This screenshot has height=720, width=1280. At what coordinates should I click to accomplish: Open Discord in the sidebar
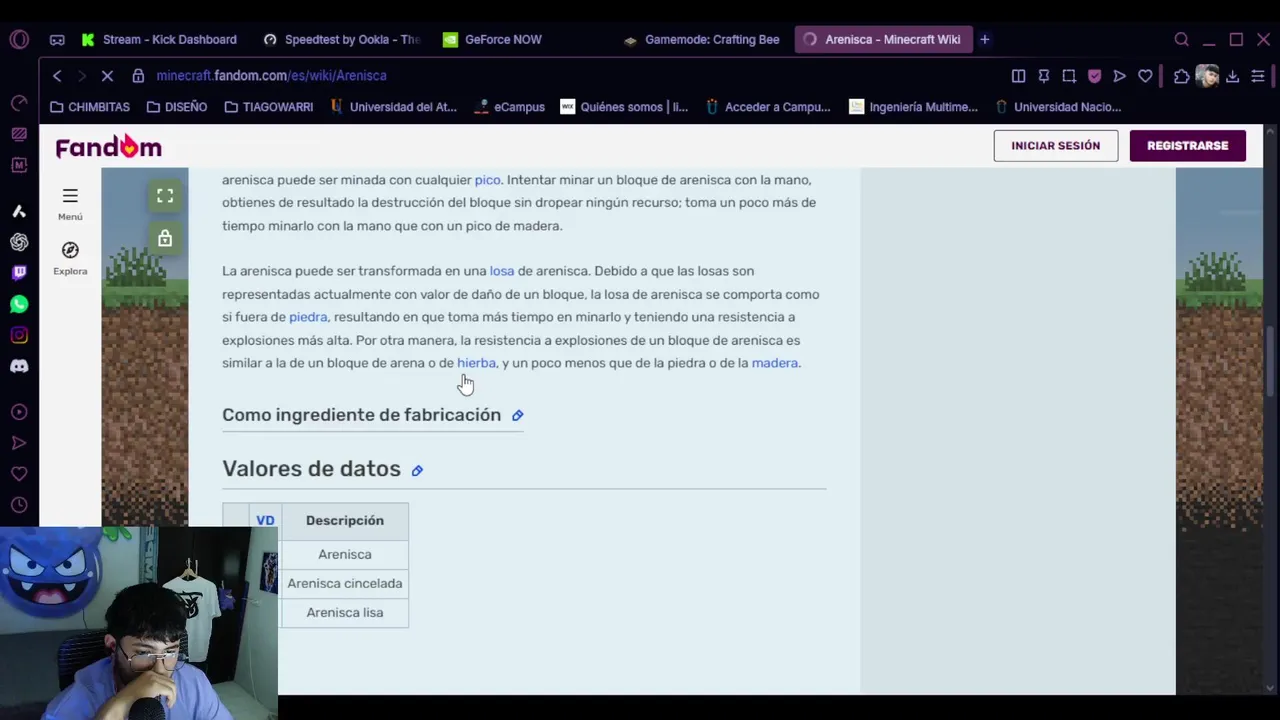click(19, 366)
